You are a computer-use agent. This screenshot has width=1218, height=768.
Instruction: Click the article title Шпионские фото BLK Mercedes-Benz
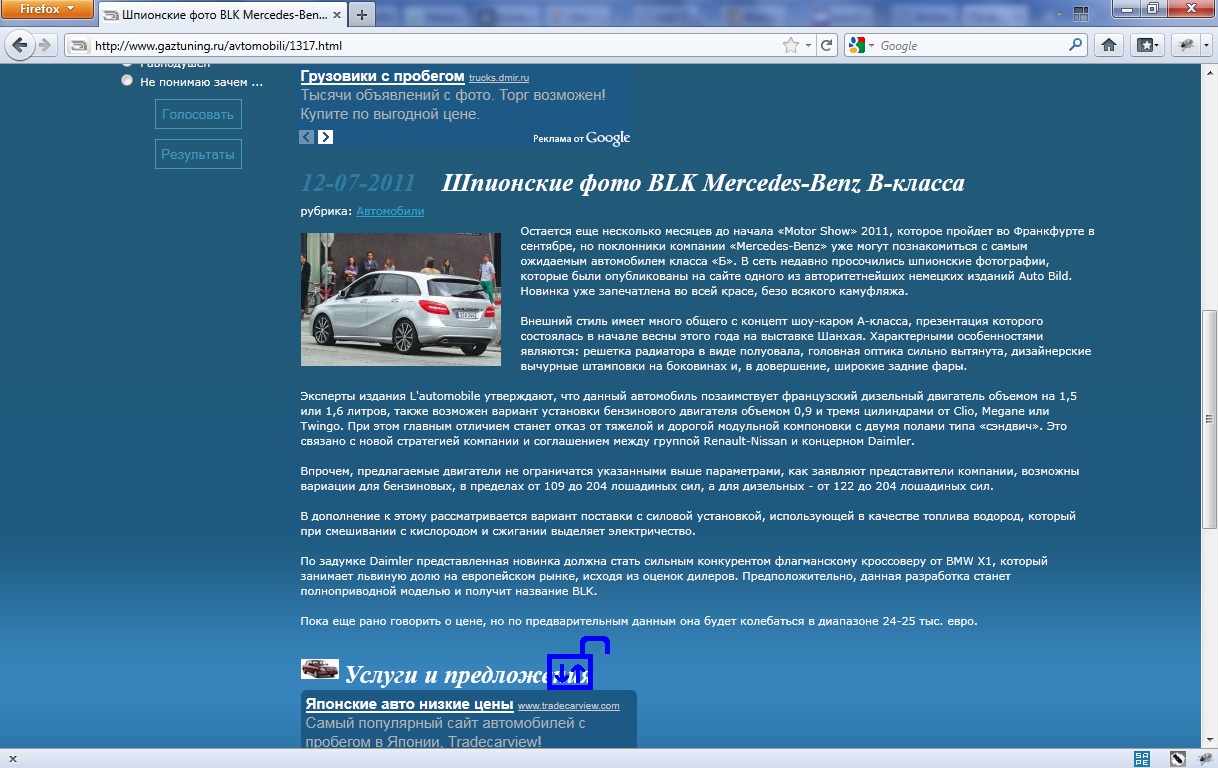coord(703,183)
